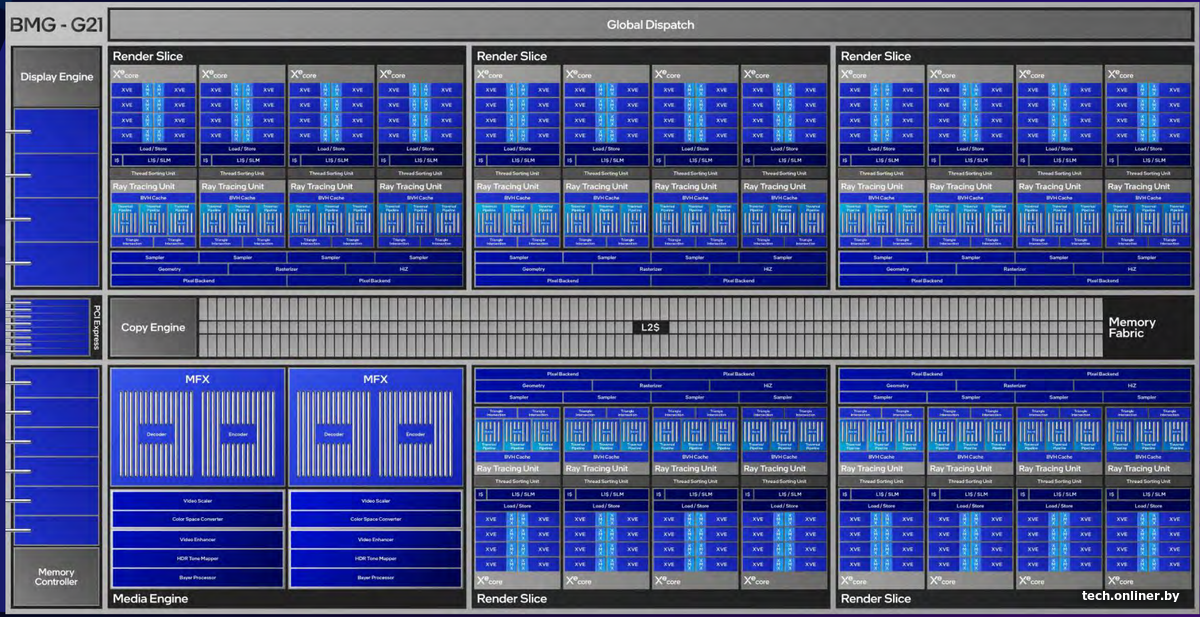Select the Memory Controller block
Viewport: 1200px width, 617px height.
click(x=57, y=578)
